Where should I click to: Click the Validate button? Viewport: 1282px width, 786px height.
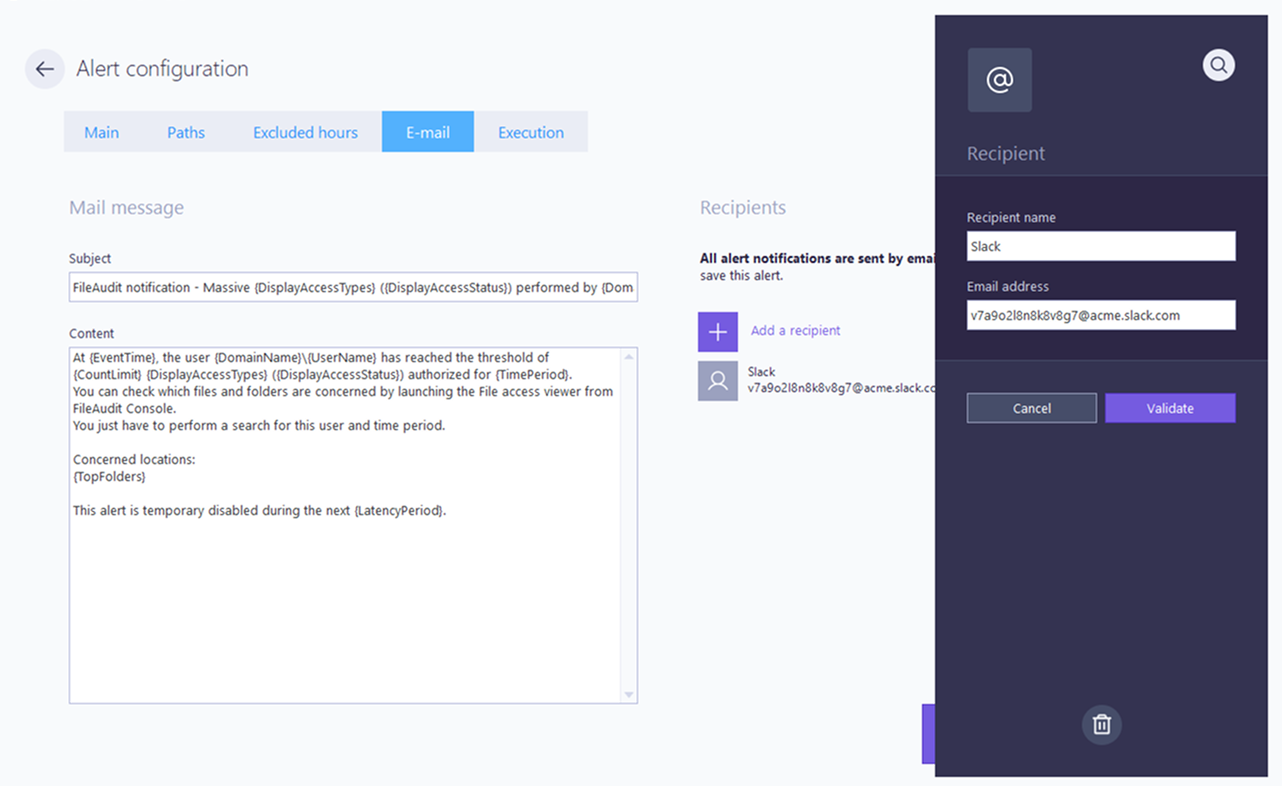click(x=1170, y=408)
